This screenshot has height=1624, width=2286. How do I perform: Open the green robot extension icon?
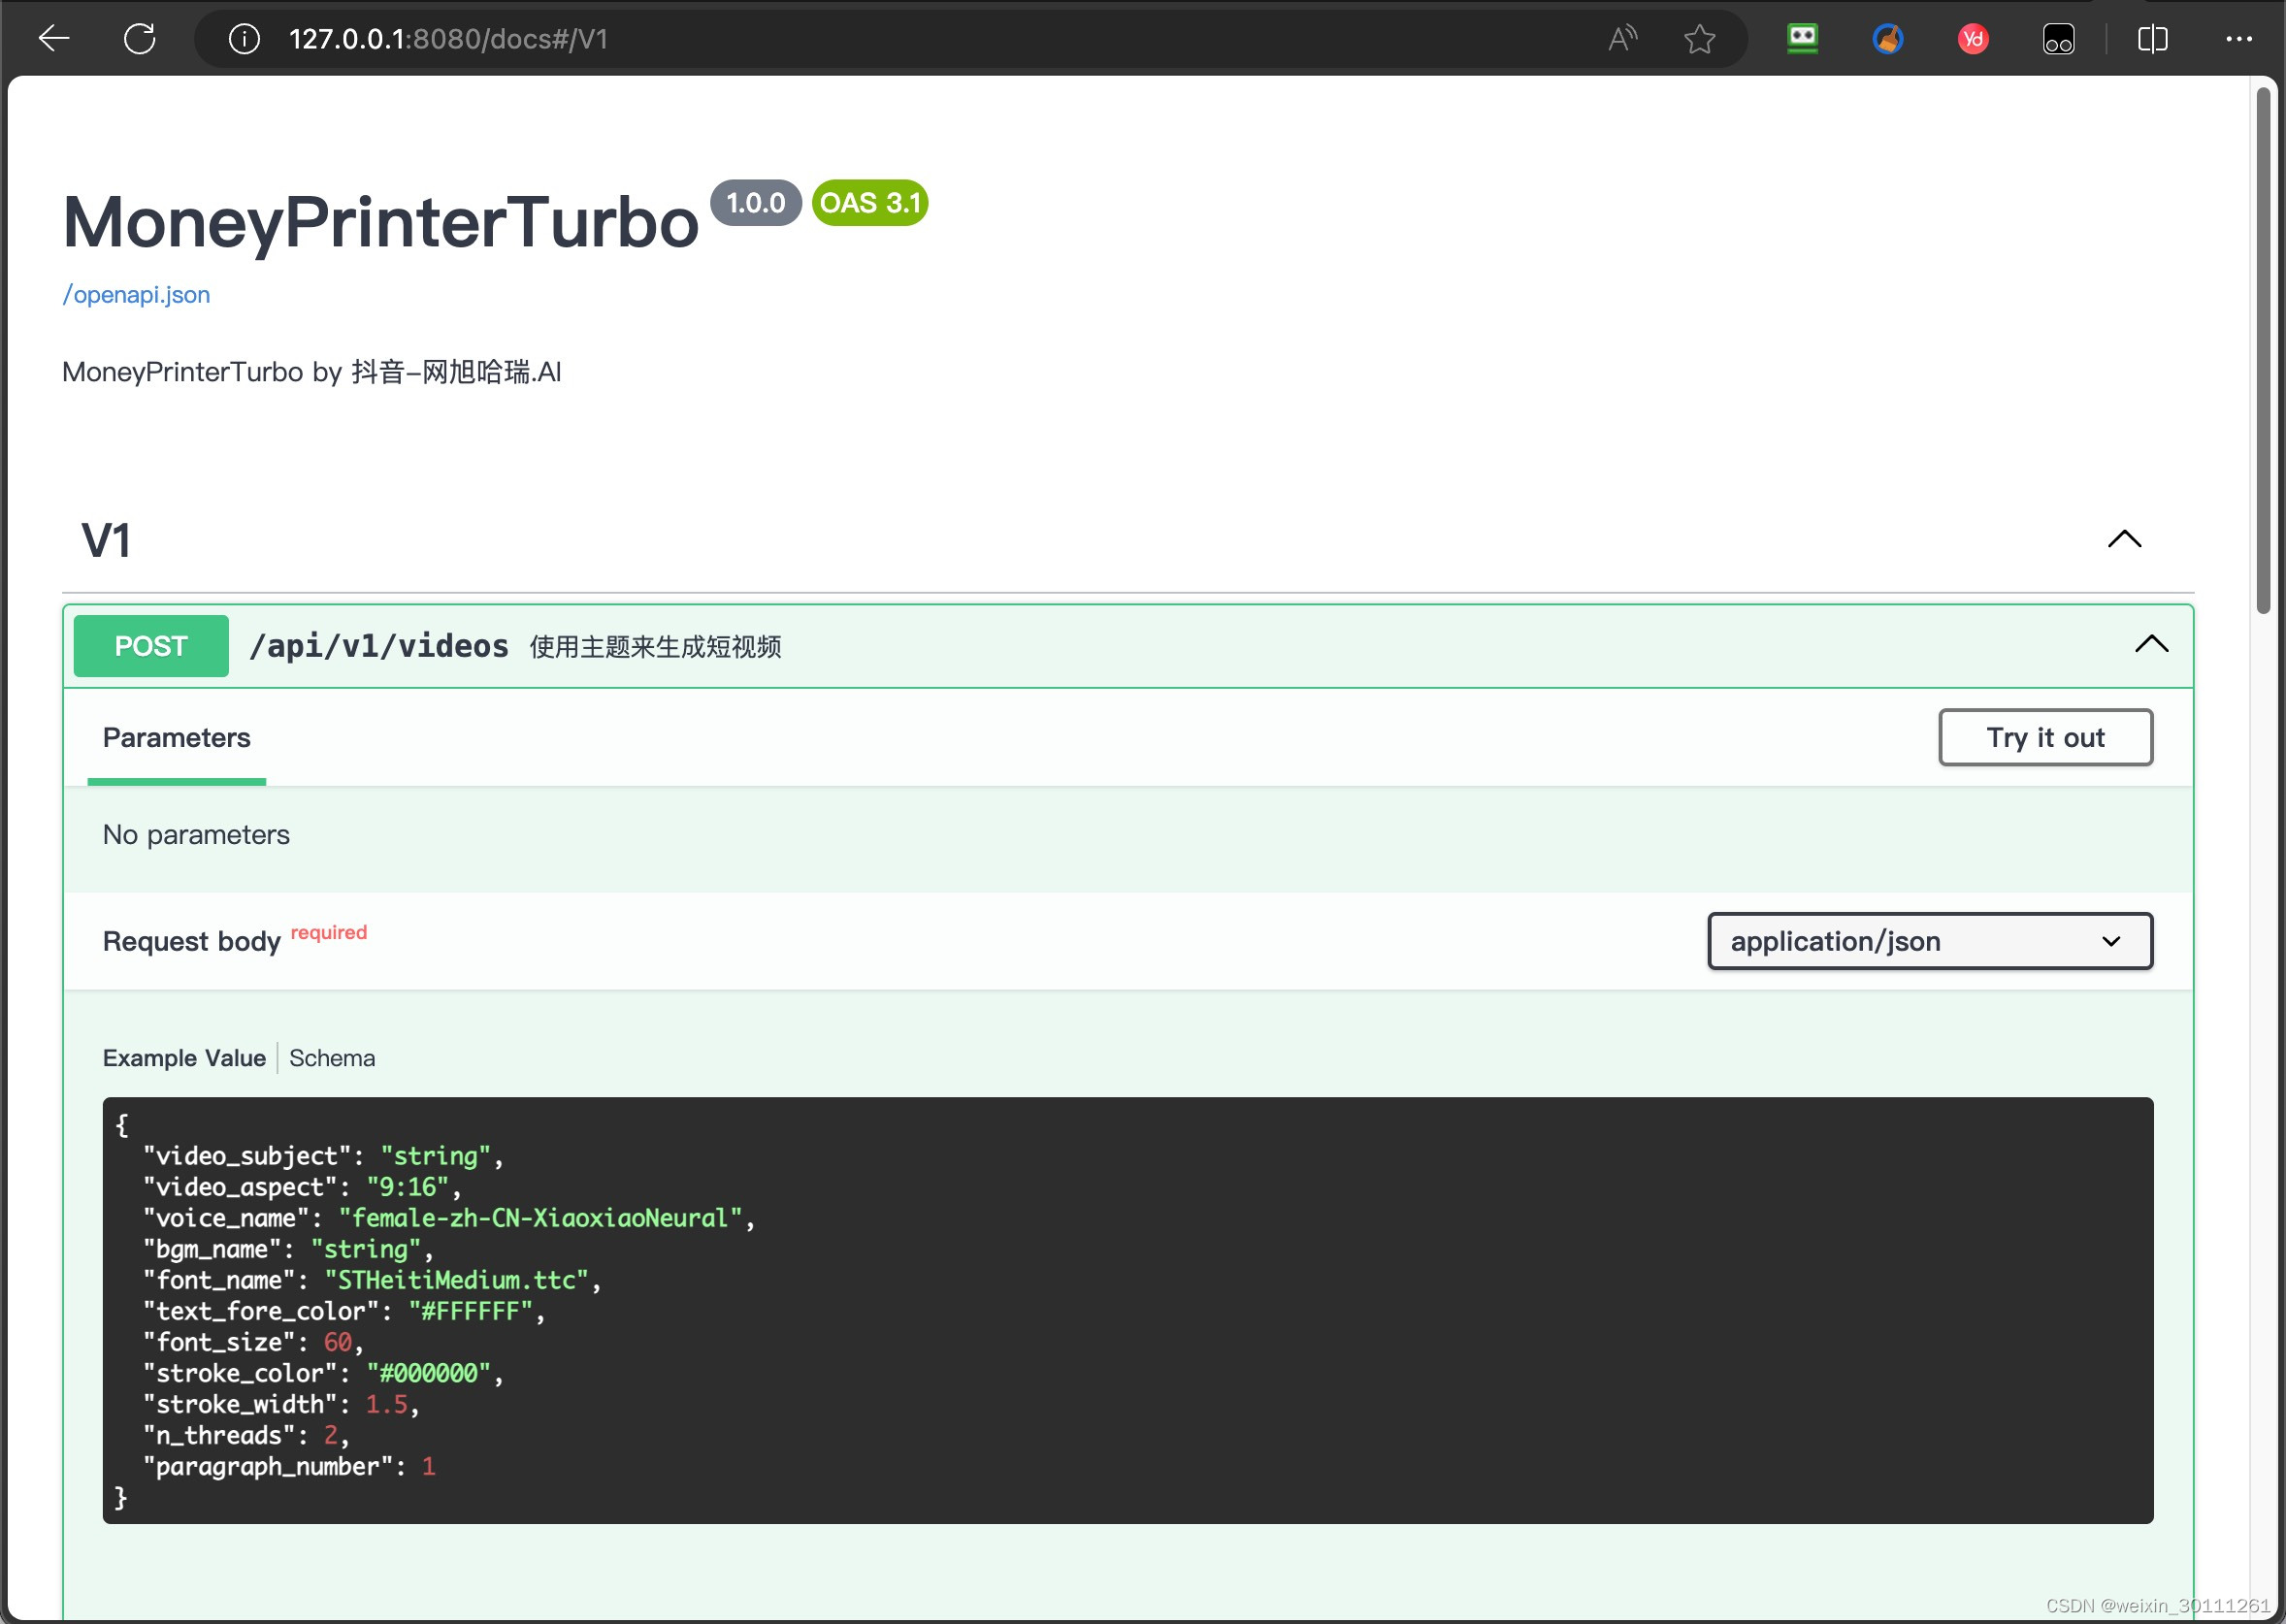(x=1802, y=39)
